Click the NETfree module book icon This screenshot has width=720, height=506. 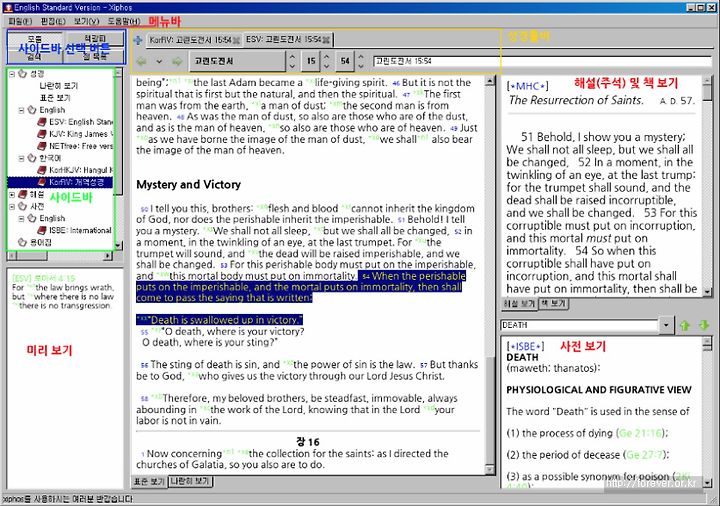click(x=42, y=146)
